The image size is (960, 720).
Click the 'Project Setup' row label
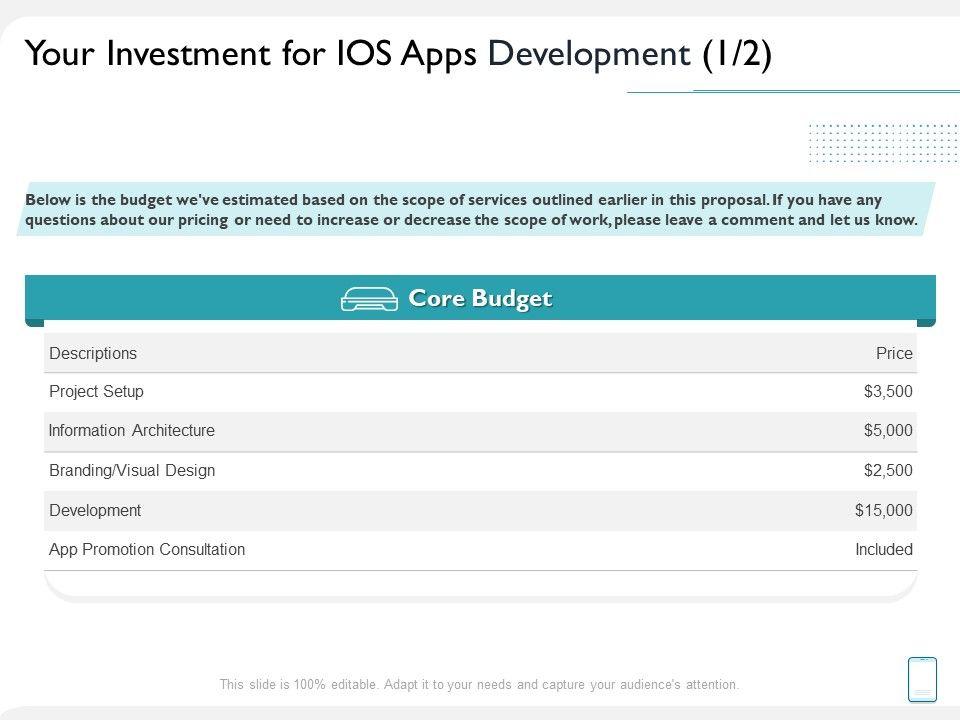[96, 391]
